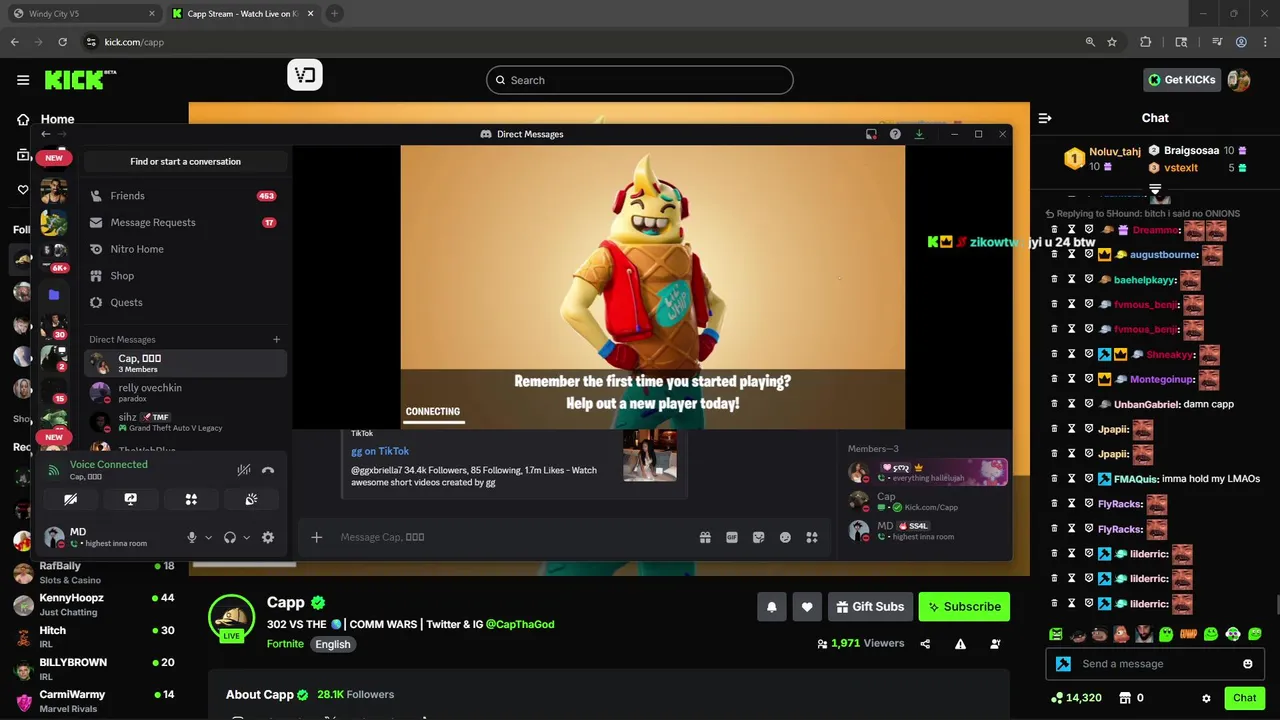
Task: Open @CapThaGod link in stream title
Action: 520,624
